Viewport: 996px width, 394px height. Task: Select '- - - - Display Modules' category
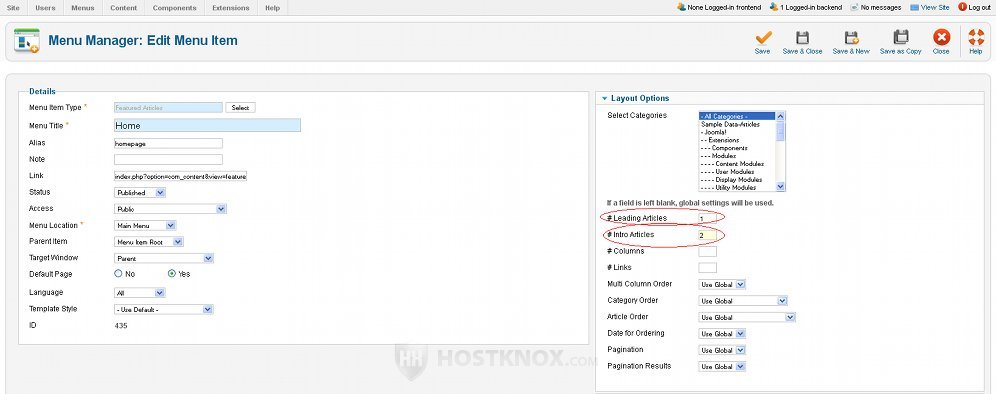coord(737,180)
